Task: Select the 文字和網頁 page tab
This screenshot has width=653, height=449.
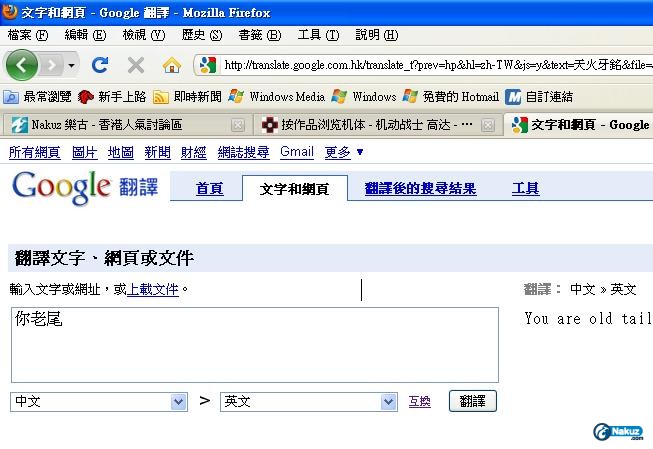Action: coord(294,189)
